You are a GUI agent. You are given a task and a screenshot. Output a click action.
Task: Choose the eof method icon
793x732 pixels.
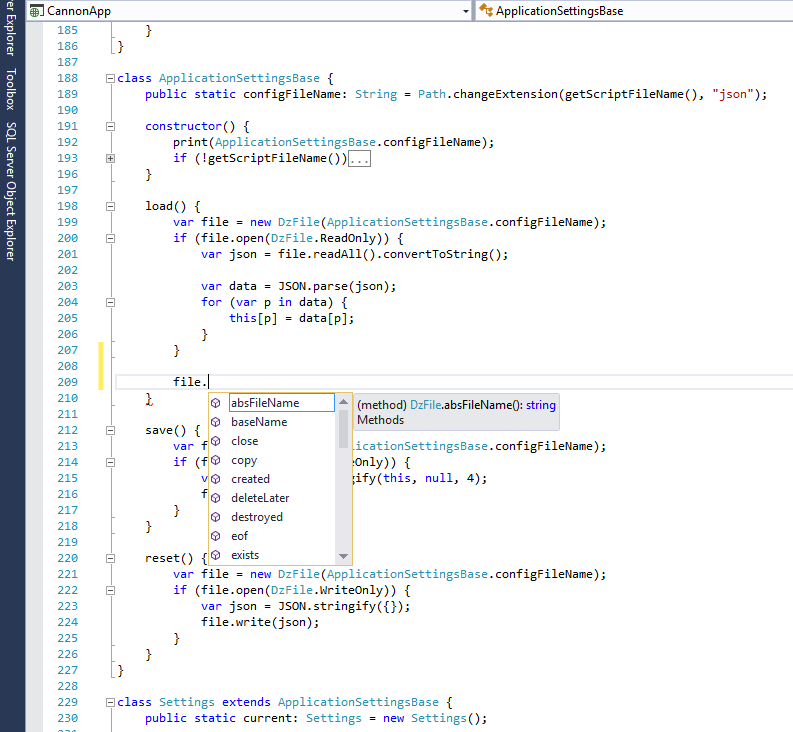click(216, 536)
